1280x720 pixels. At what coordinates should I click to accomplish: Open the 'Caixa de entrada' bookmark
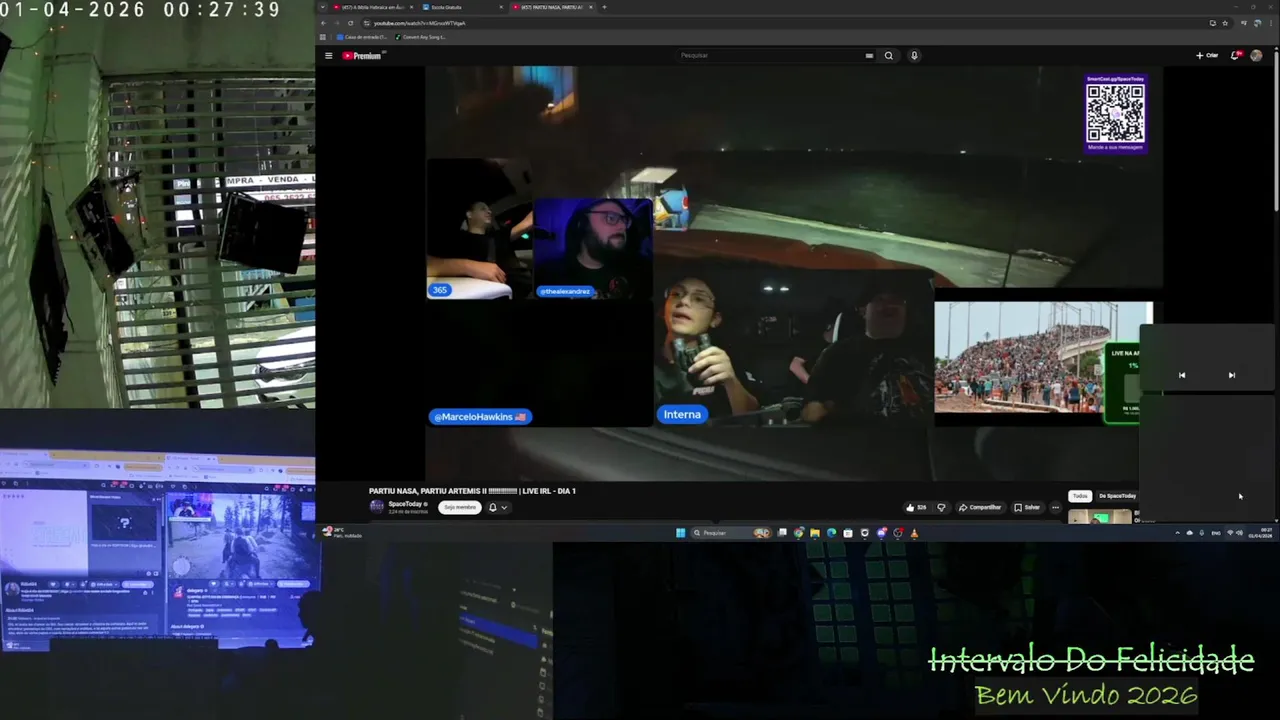tap(362, 37)
